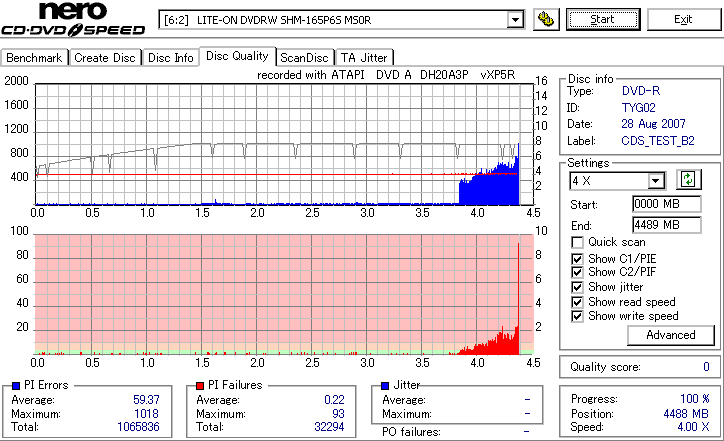
Task: Click the label CDS_TEST_B2
Action: pos(658,141)
